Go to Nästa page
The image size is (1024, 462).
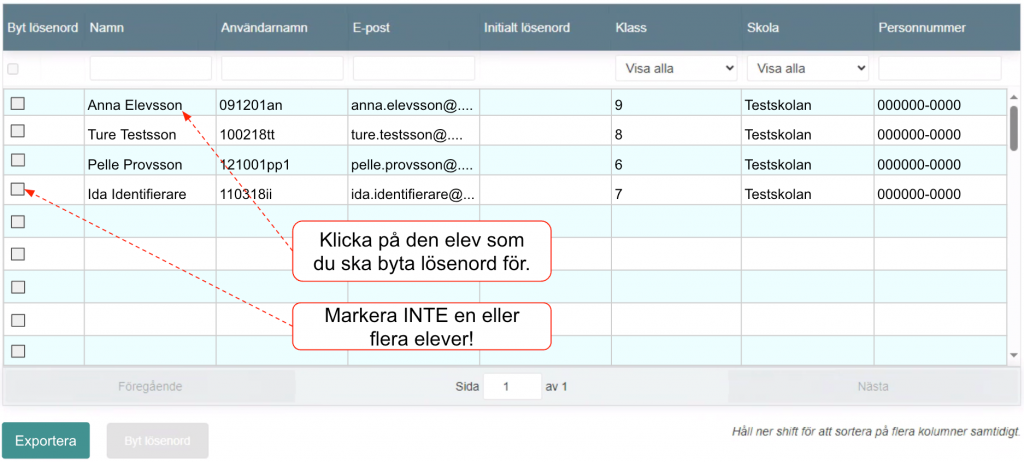point(873,386)
